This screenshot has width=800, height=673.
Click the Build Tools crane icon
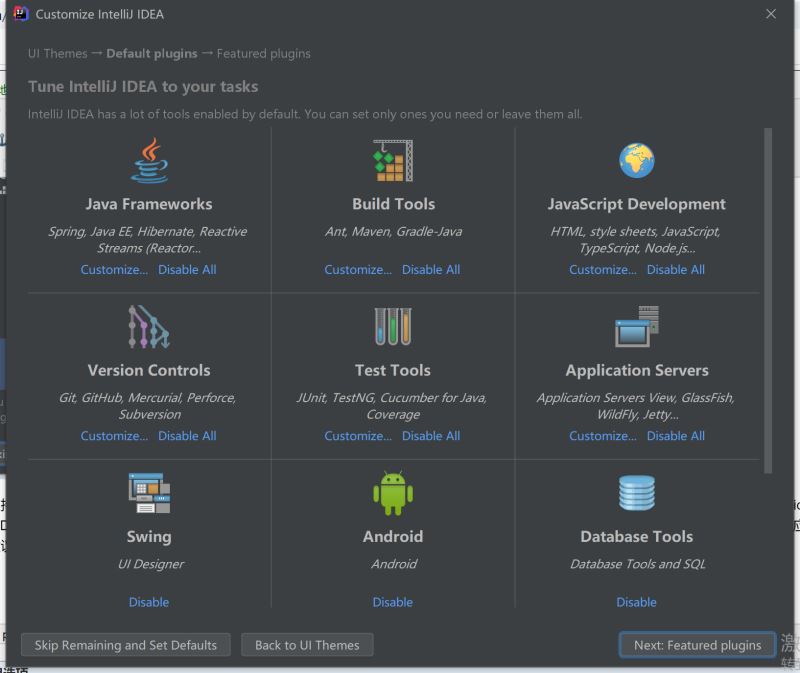tap(393, 161)
